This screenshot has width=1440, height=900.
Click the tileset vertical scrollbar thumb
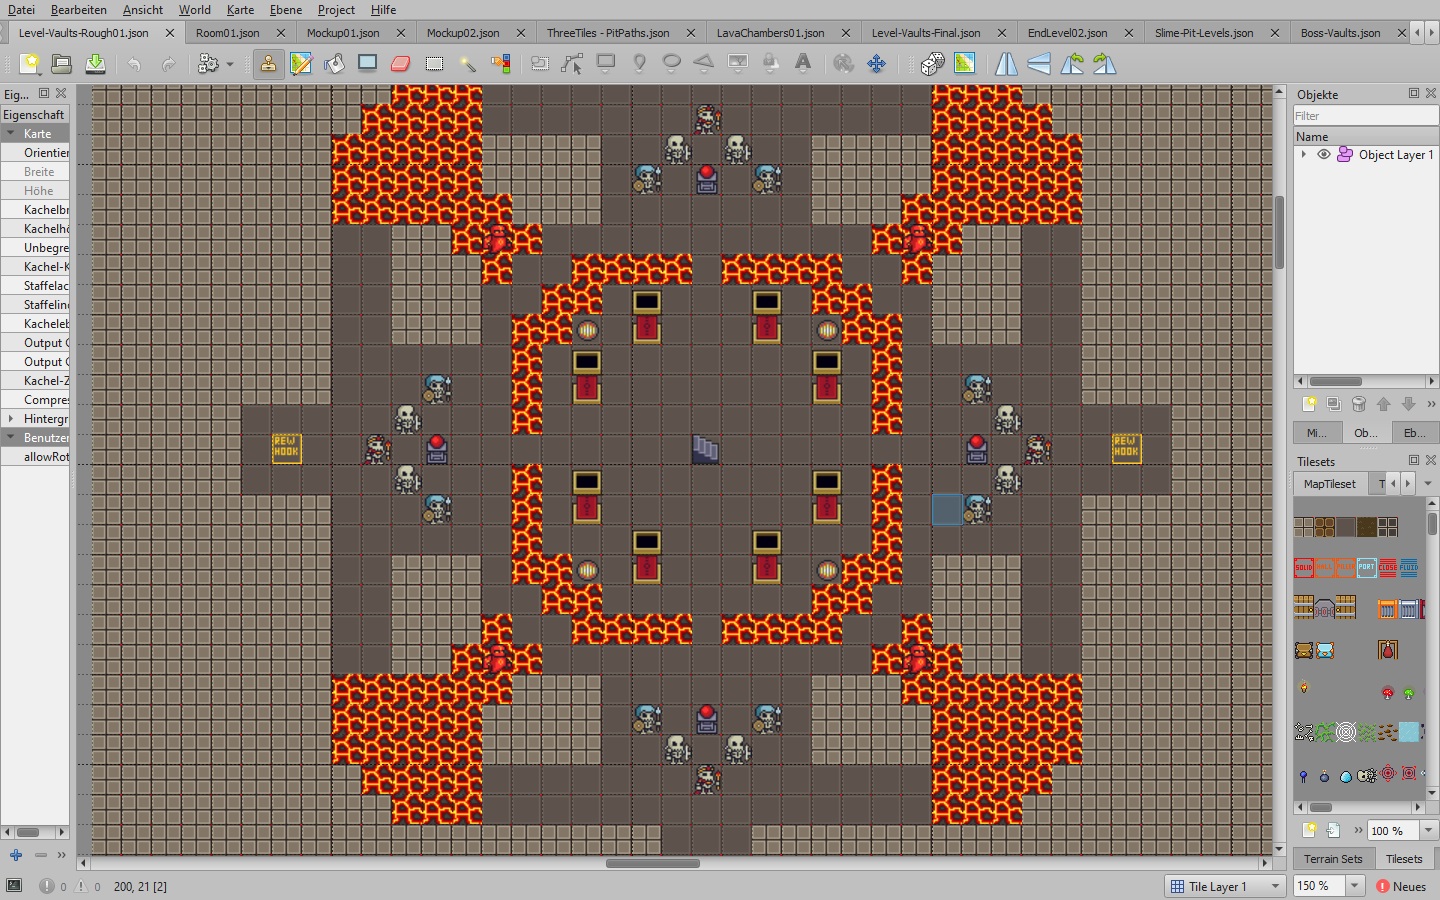[x=1433, y=524]
